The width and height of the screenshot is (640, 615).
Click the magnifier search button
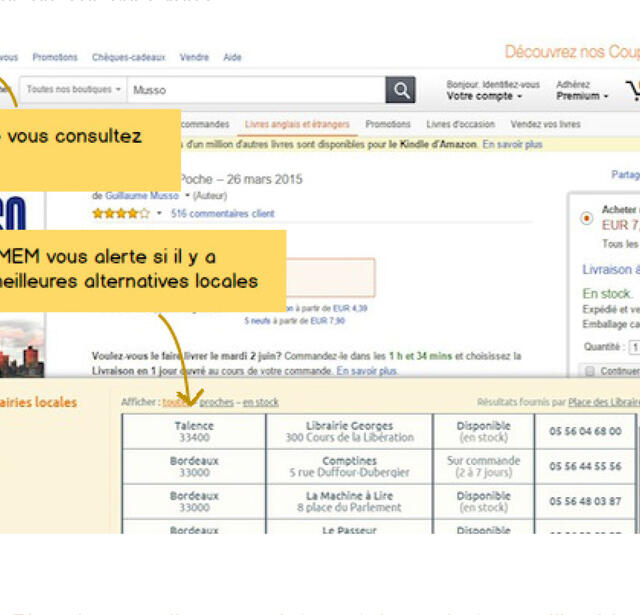pyautogui.click(x=400, y=90)
